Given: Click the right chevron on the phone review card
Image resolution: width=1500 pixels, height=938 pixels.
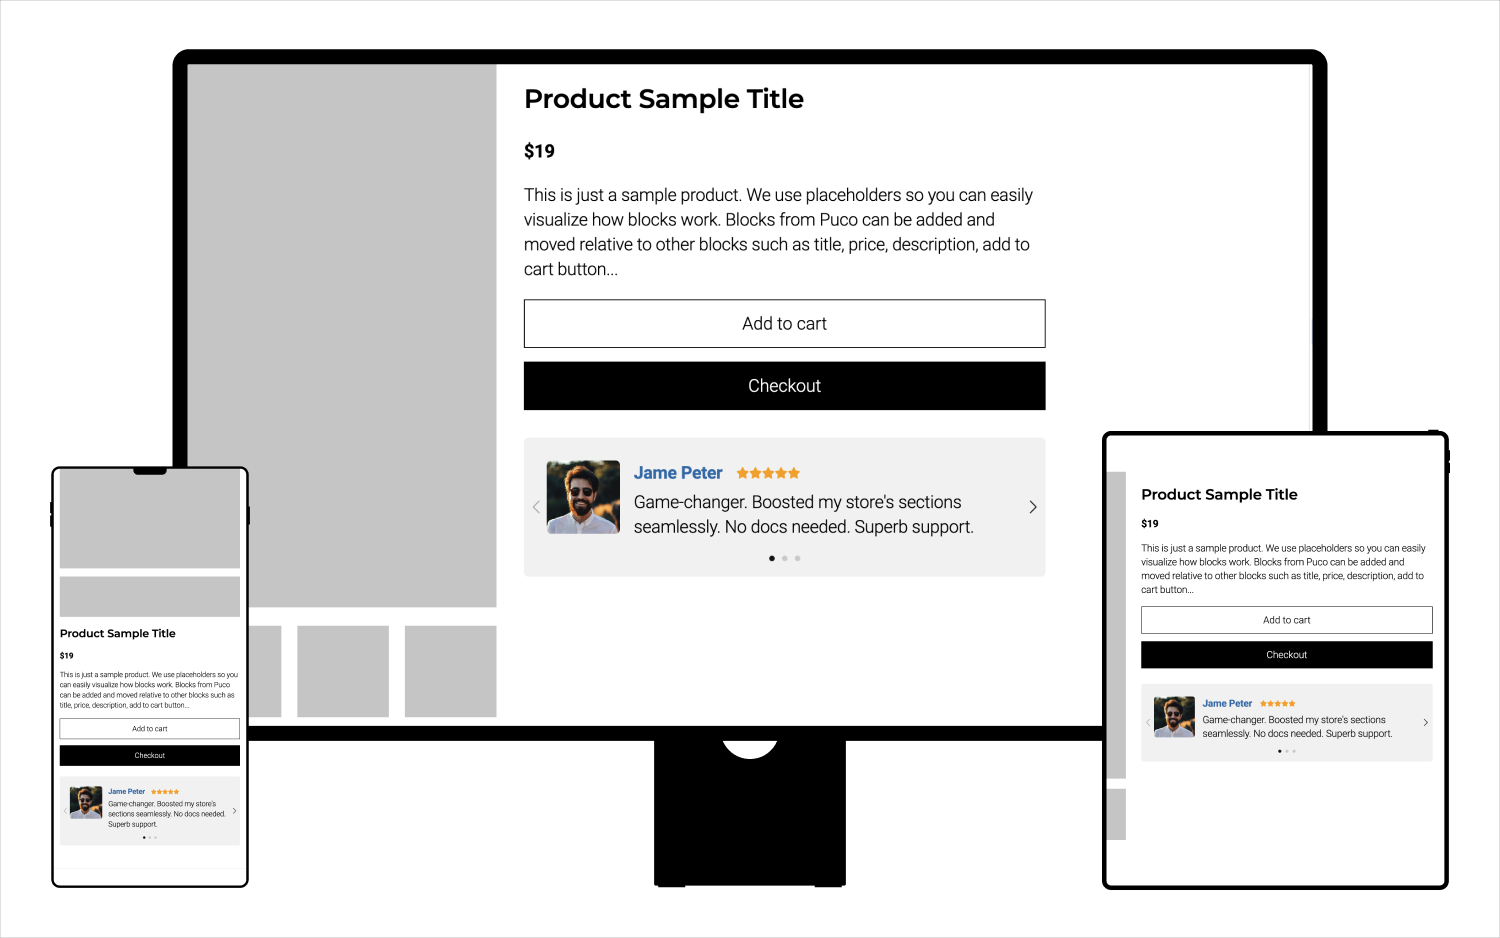Looking at the screenshot, I should tap(233, 811).
